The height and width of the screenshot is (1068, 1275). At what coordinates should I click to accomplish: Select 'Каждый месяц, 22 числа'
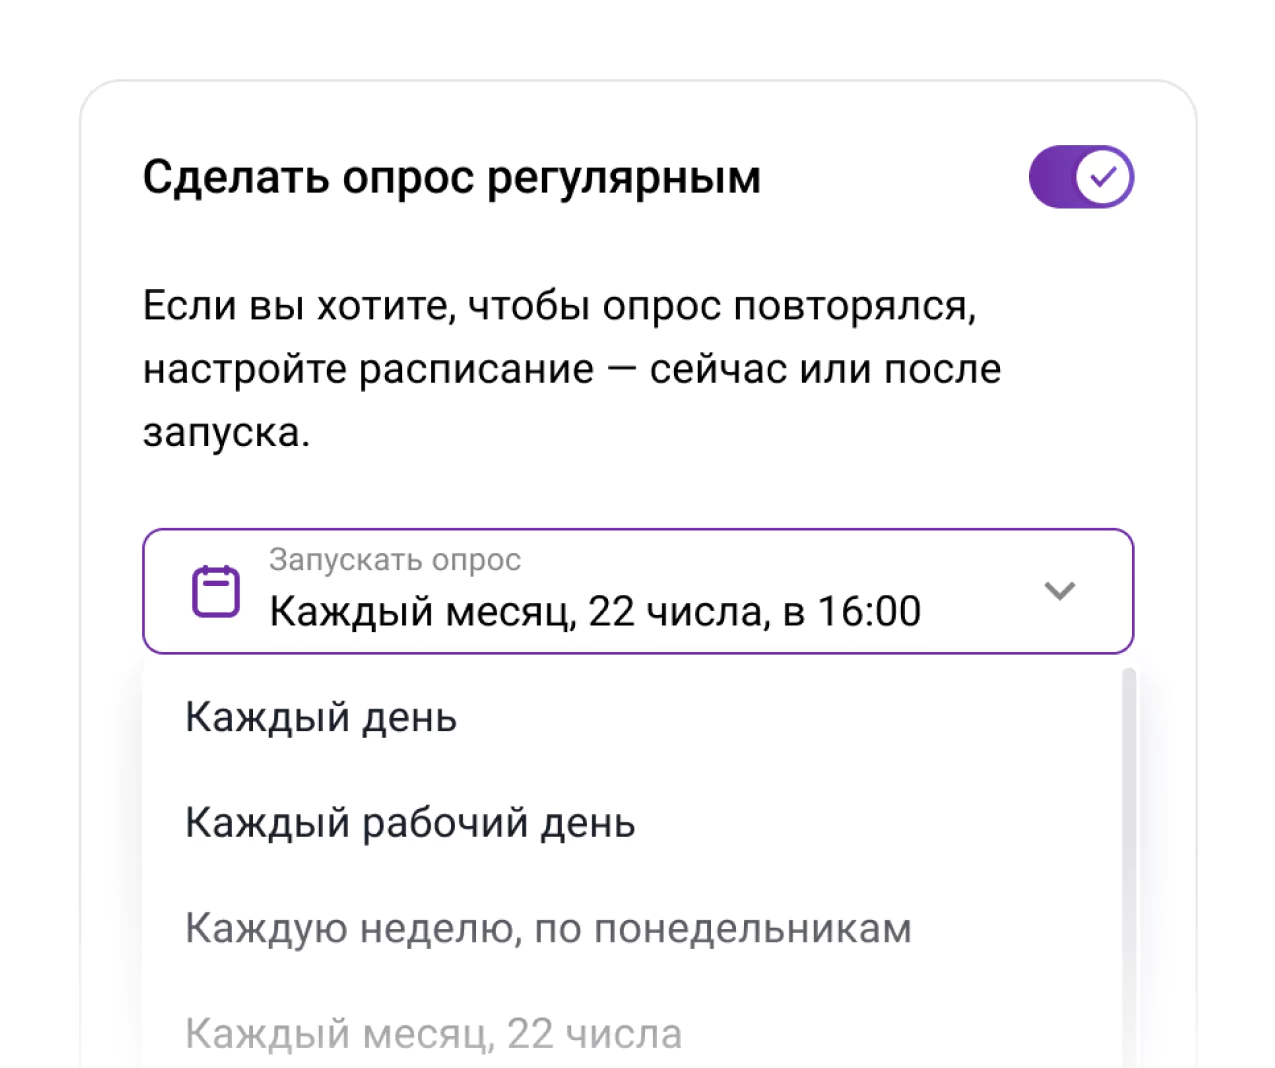pyautogui.click(x=433, y=1033)
